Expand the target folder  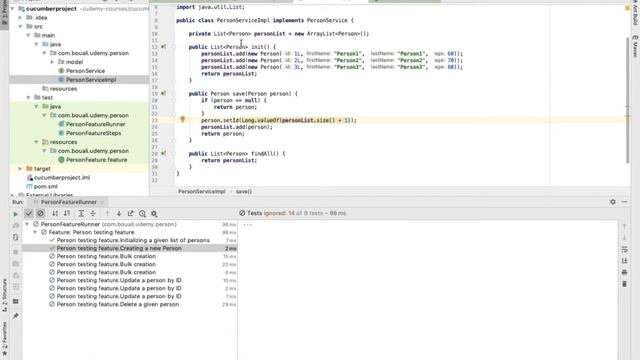20,169
